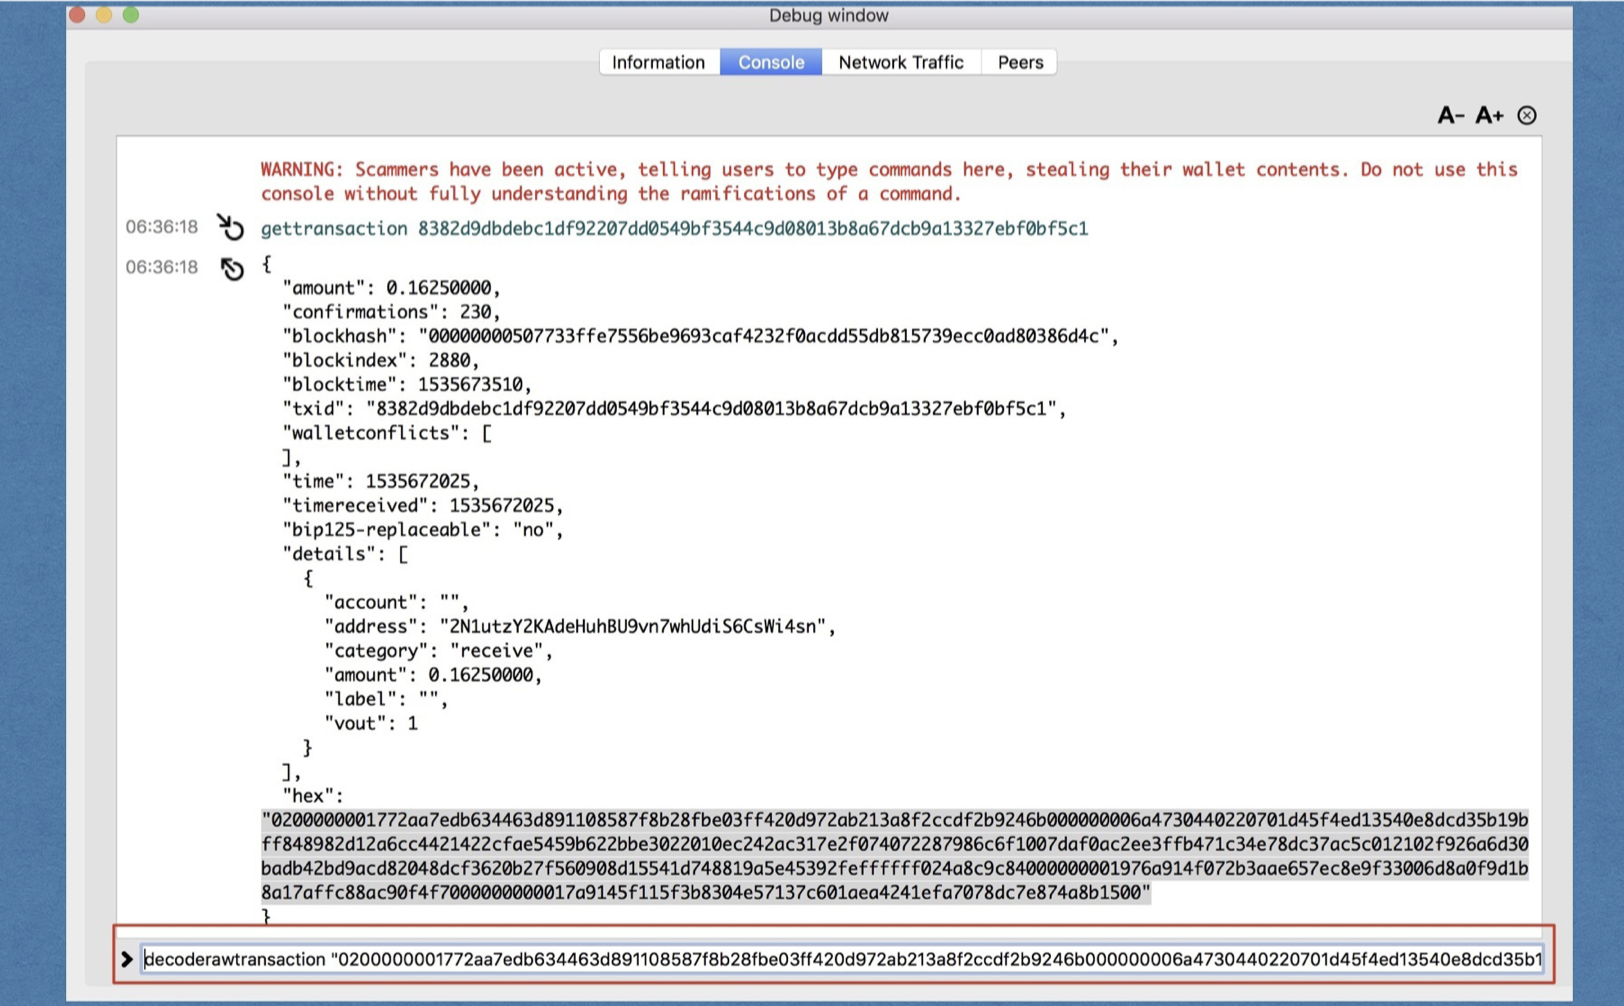
Task: Click the "timereceived" line
Action: (x=423, y=505)
